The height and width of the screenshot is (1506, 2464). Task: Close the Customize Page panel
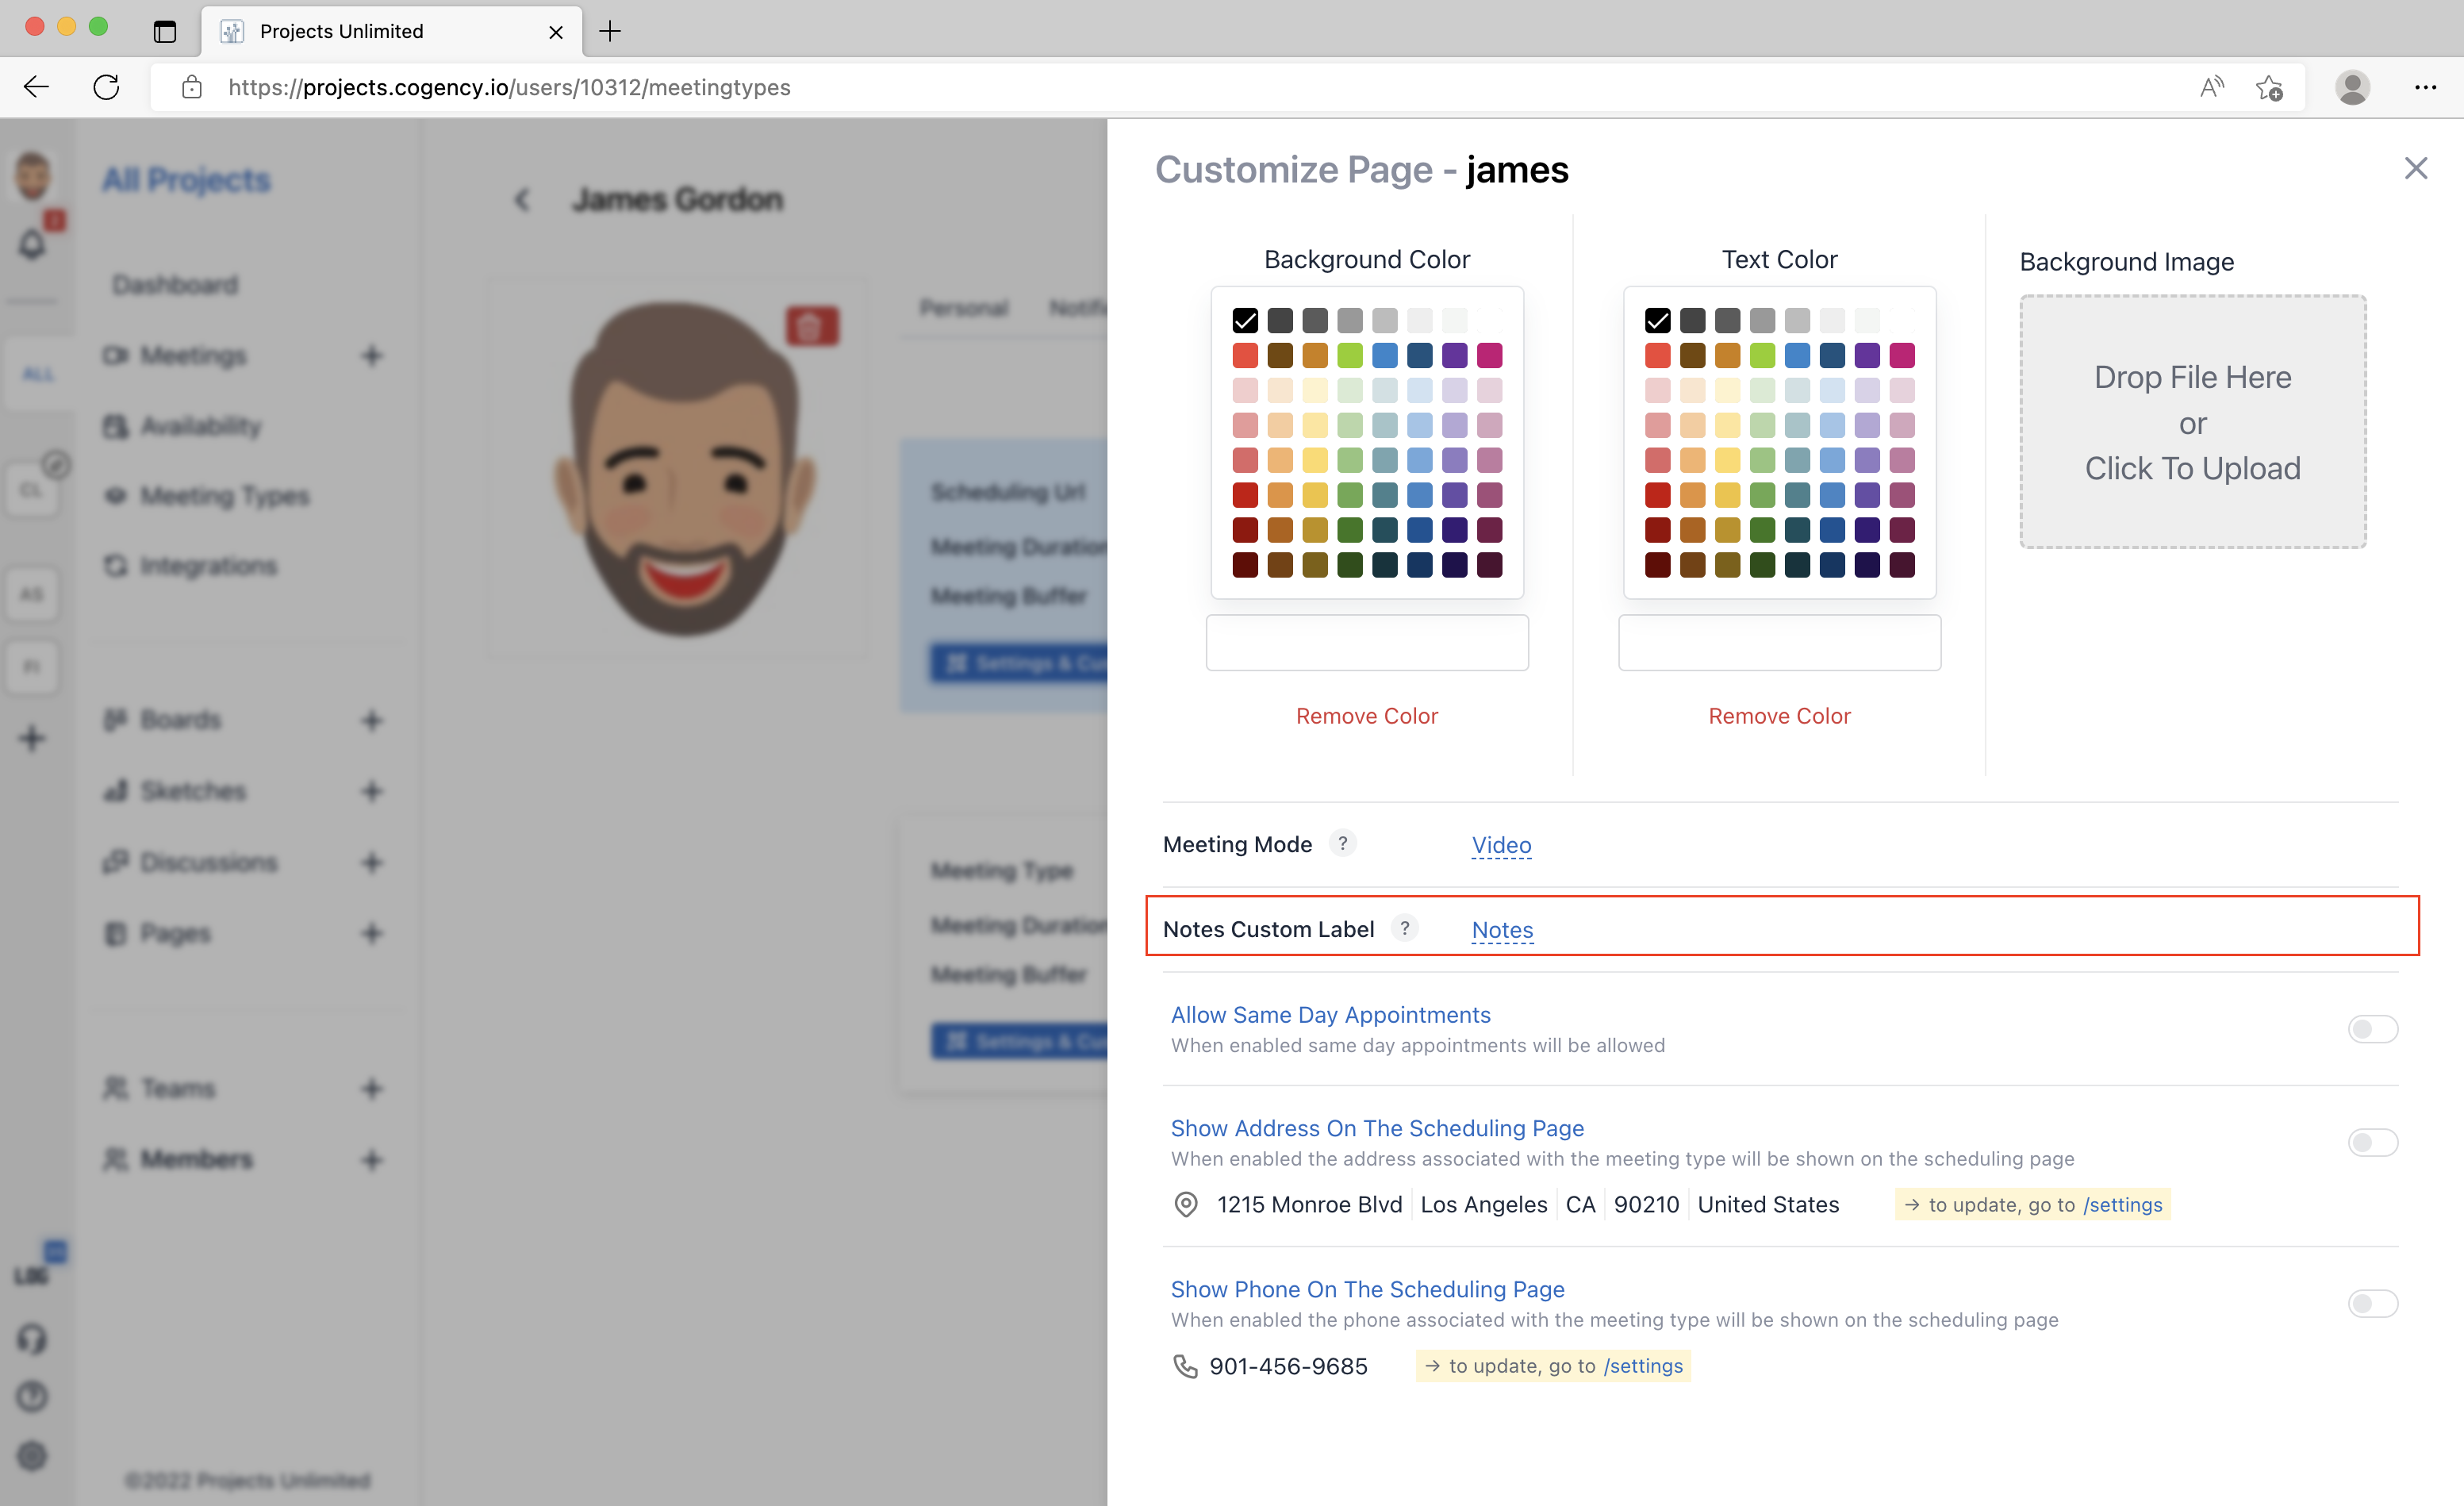(2415, 168)
